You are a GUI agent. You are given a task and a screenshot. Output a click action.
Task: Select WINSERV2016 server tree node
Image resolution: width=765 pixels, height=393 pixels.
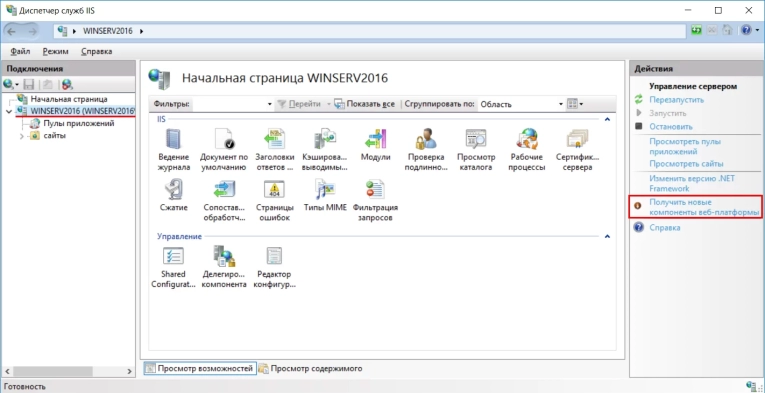click(82, 111)
